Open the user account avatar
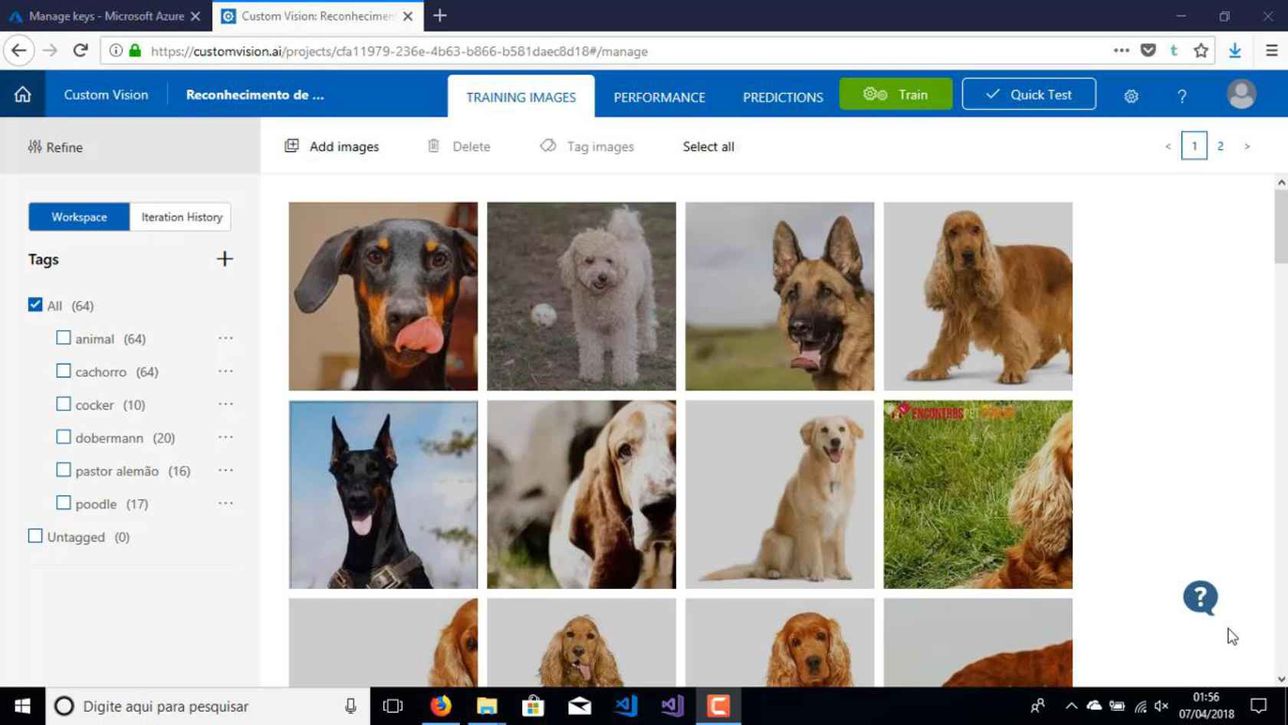Viewport: 1288px width, 725px height. tap(1241, 94)
